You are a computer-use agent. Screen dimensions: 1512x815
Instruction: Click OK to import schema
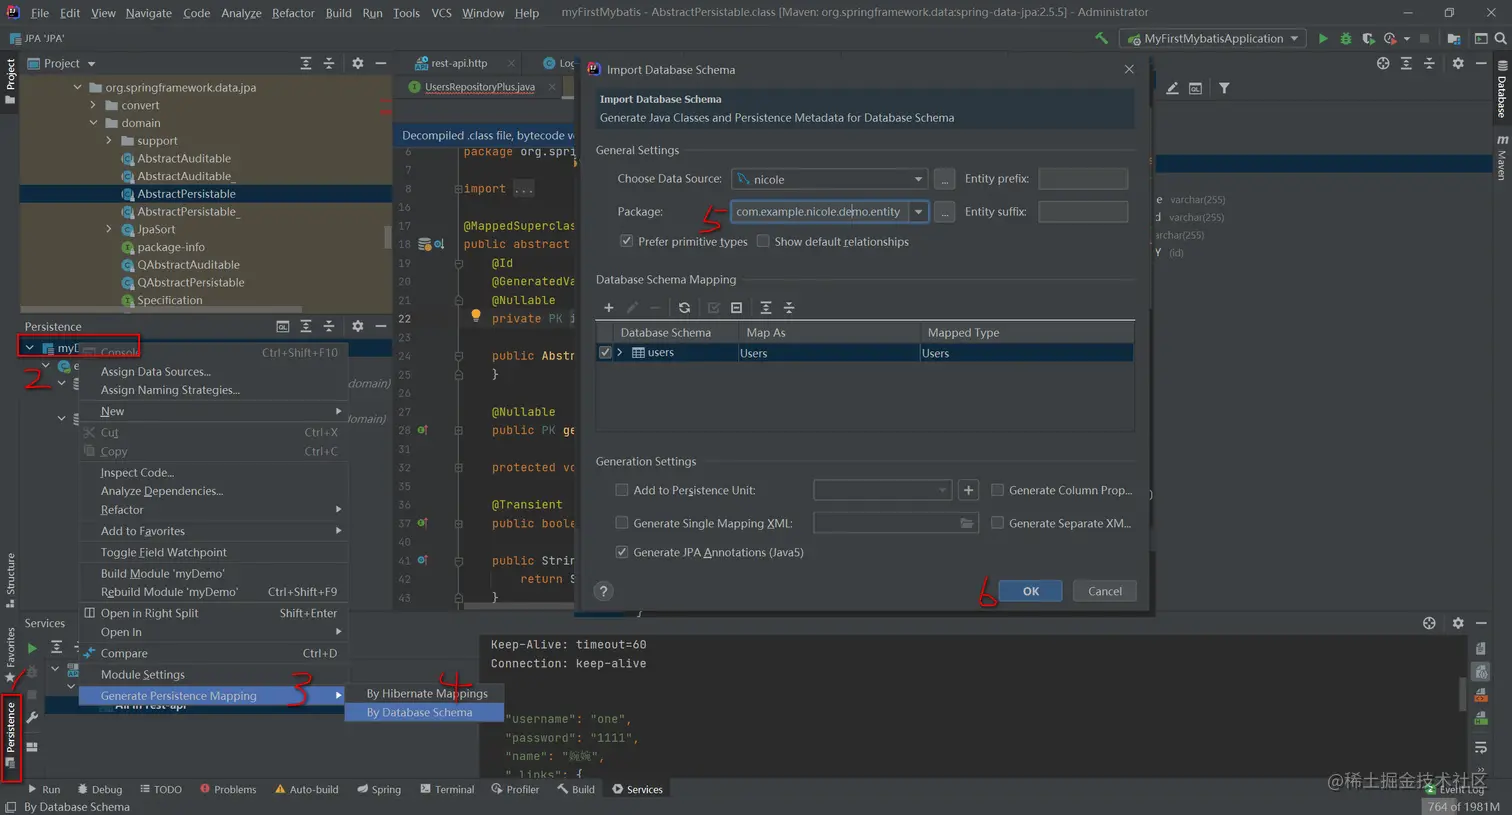point(1030,591)
